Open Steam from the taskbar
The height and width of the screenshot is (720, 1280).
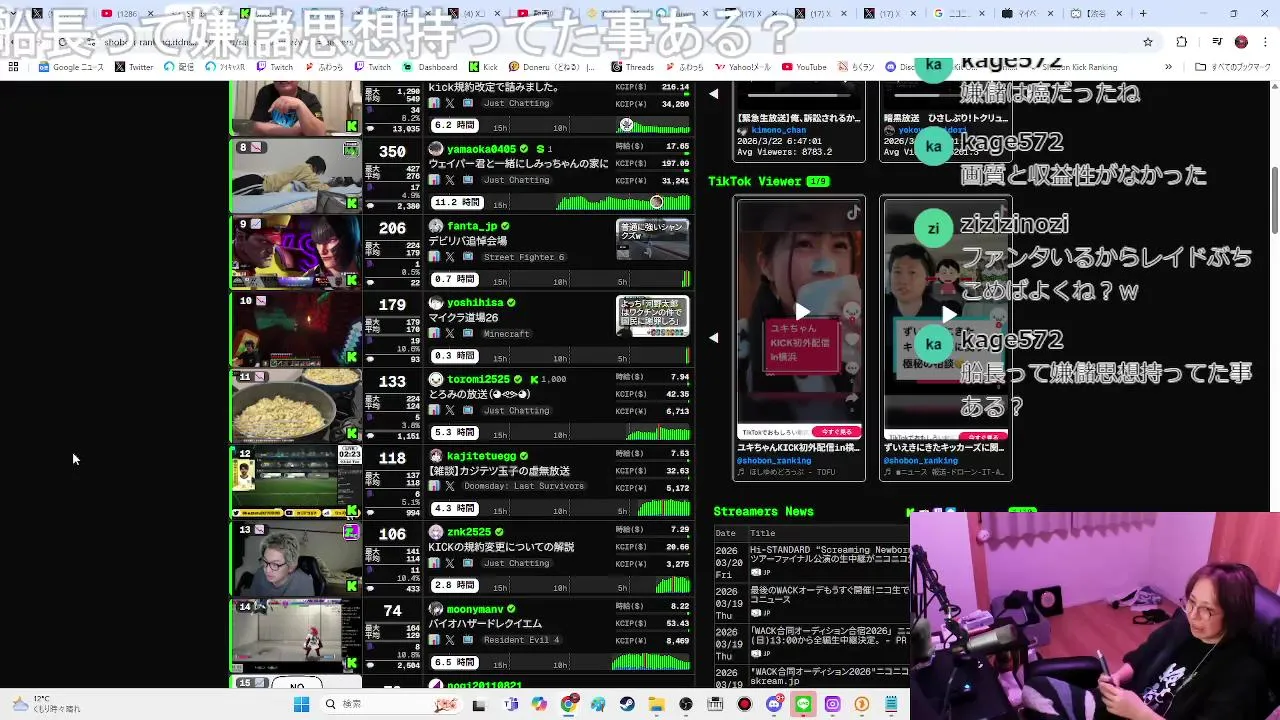point(626,704)
